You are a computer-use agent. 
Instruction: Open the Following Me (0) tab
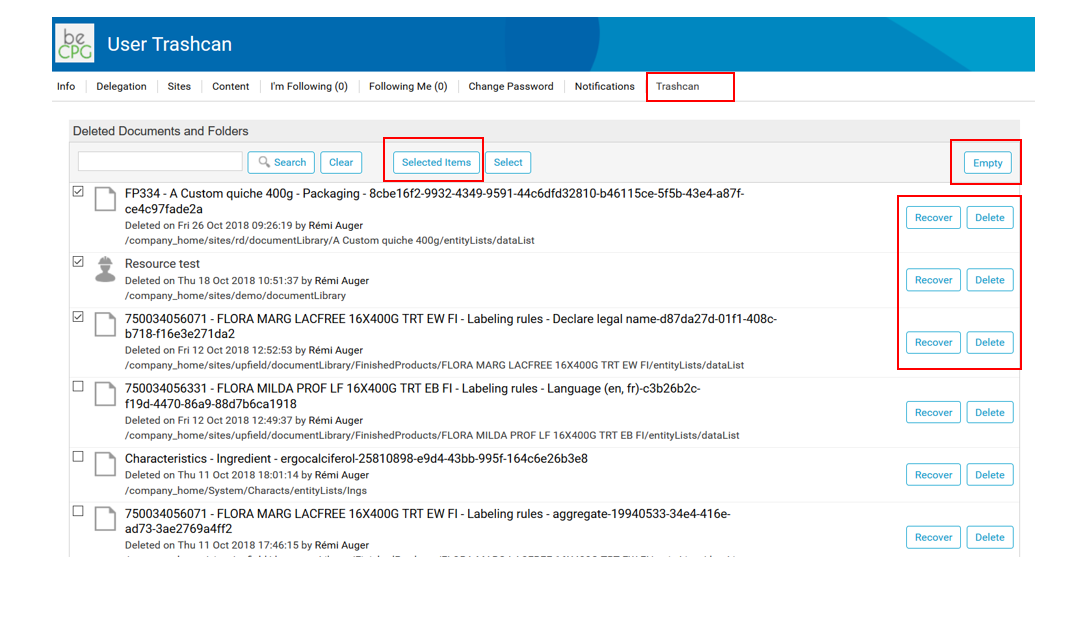(x=408, y=86)
